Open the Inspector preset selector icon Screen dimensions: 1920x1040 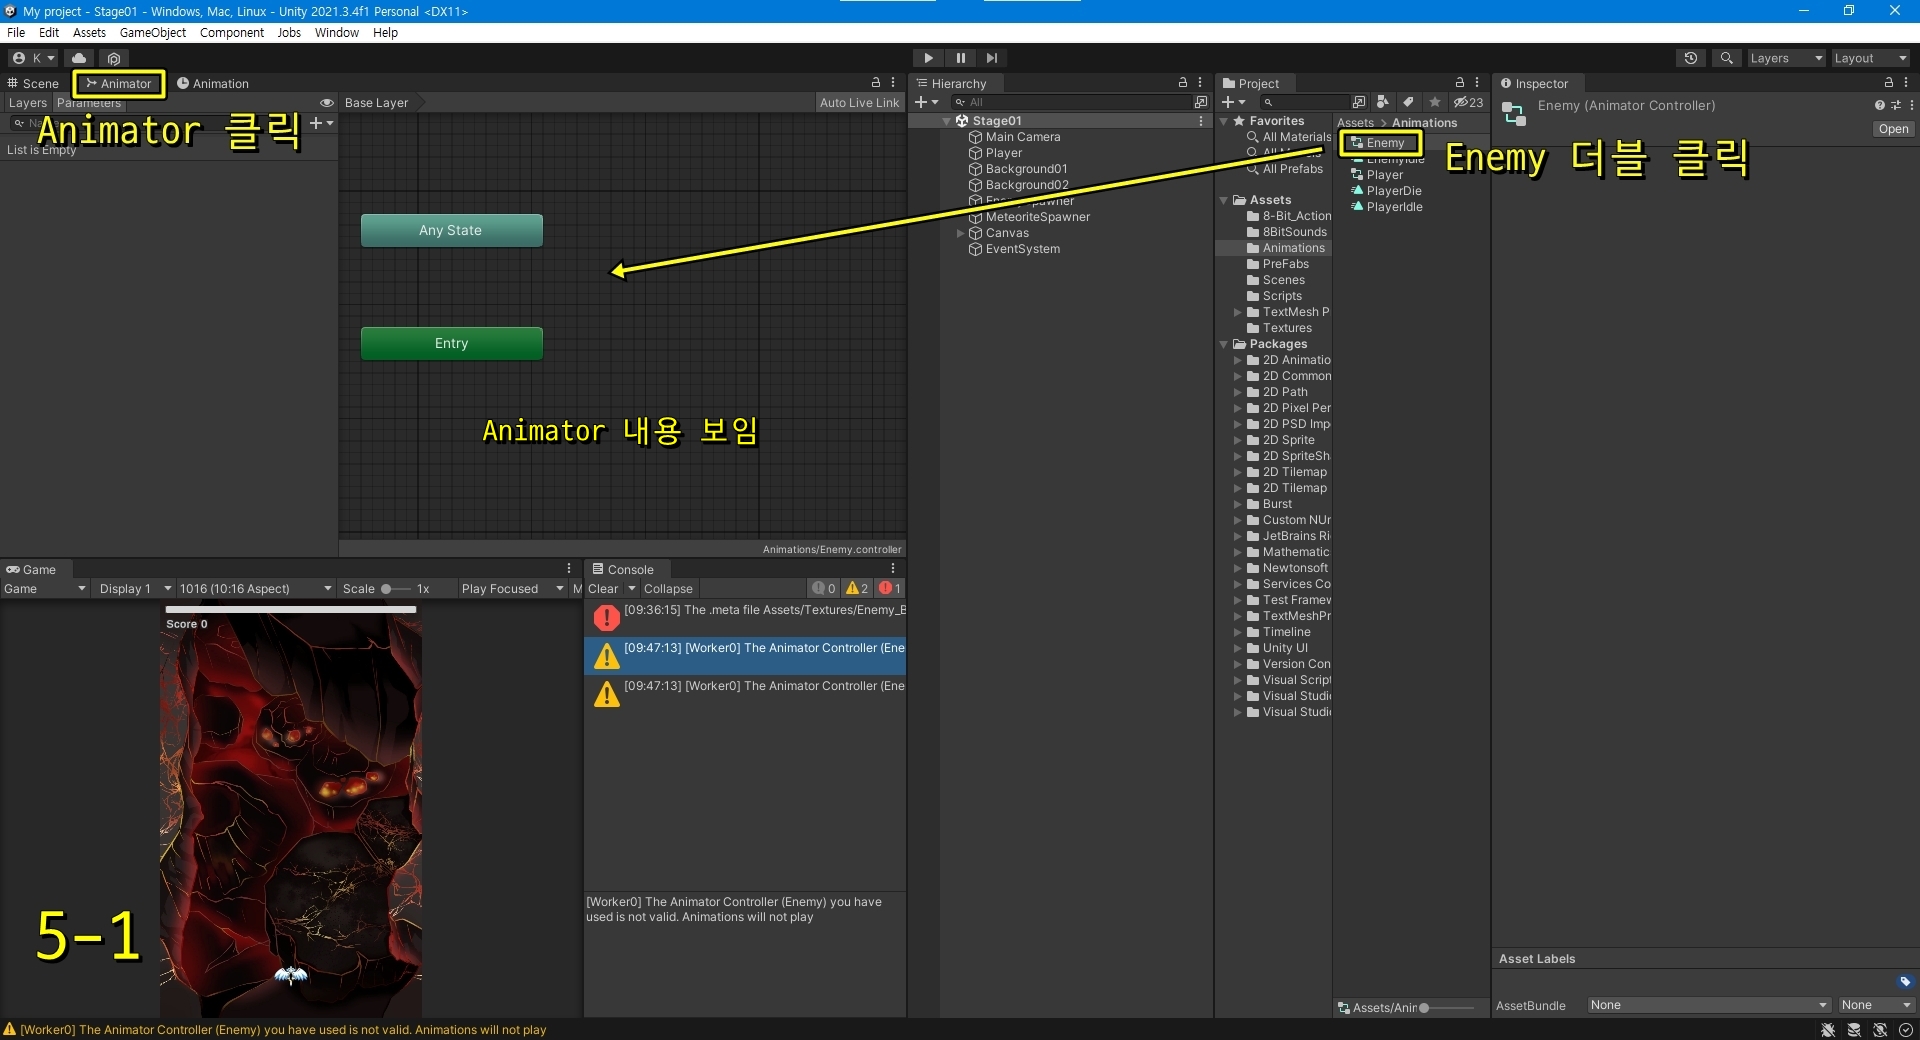[1895, 105]
